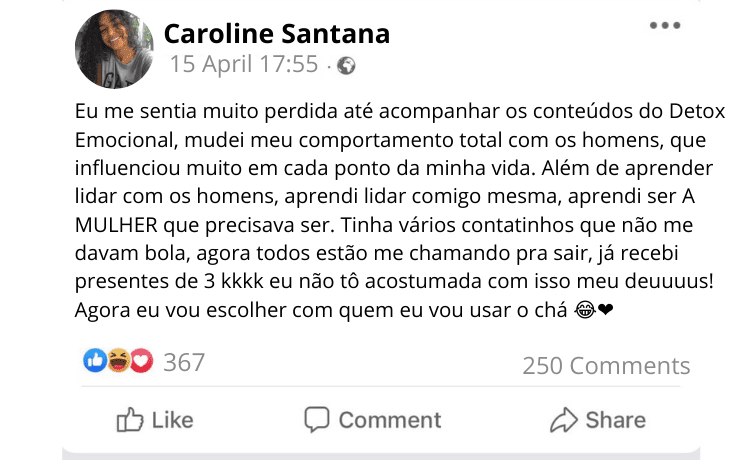Click the public globe privacy icon
The image size is (738, 460).
pyautogui.click(x=346, y=65)
